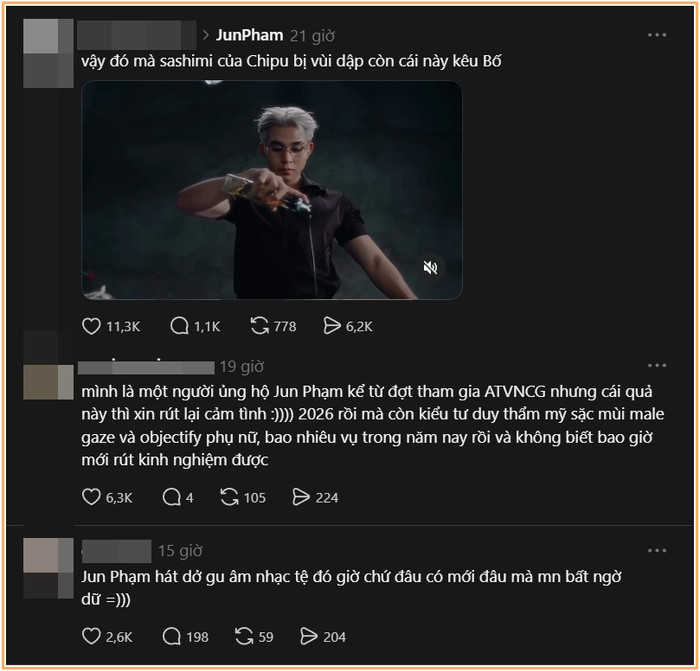Open replies on the 1,1K comments post

click(x=180, y=325)
